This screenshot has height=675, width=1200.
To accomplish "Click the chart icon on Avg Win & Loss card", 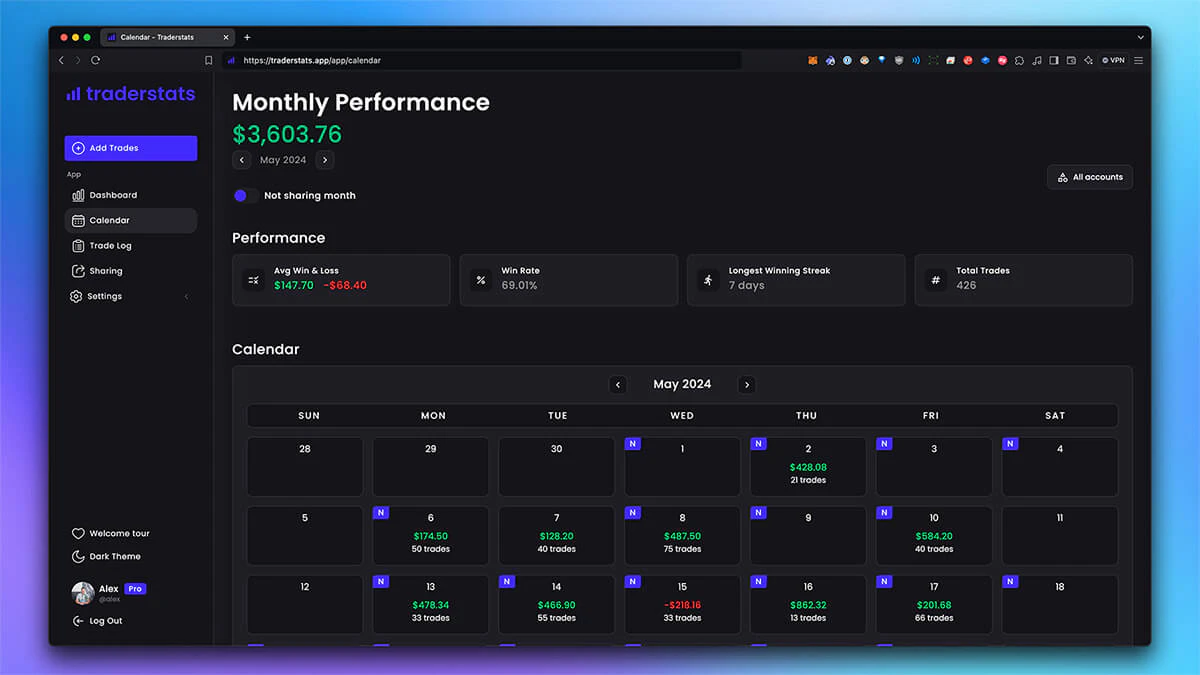I will (x=252, y=280).
